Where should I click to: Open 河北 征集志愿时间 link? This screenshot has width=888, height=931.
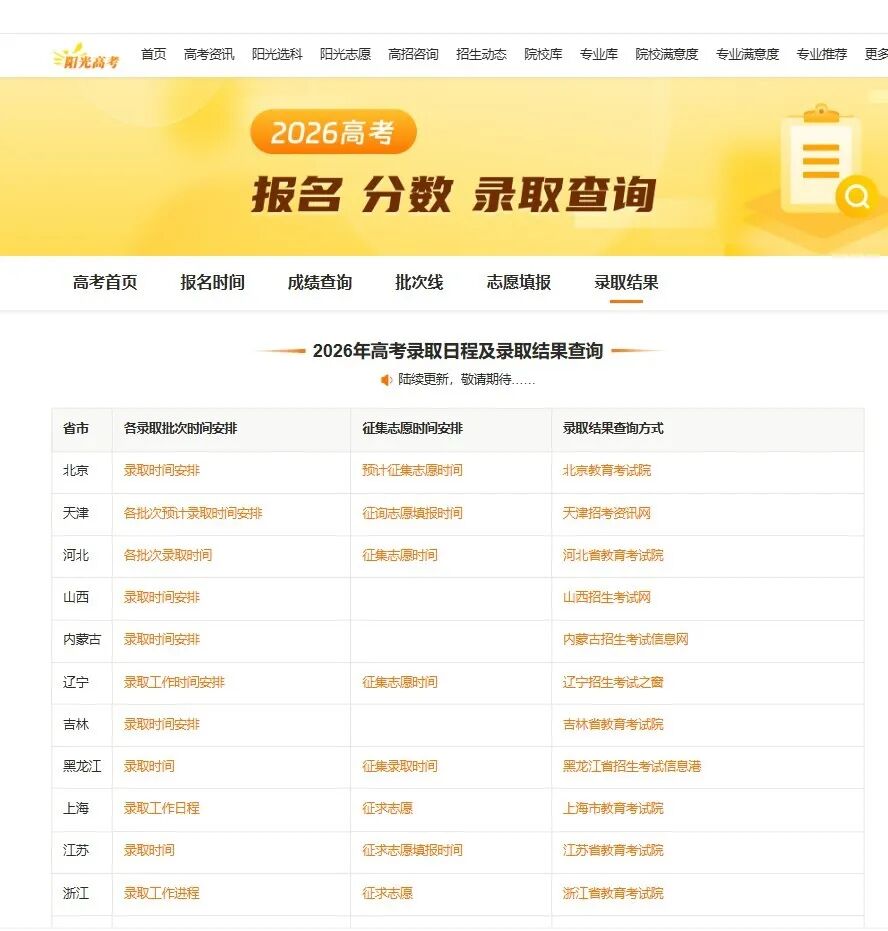tap(399, 555)
